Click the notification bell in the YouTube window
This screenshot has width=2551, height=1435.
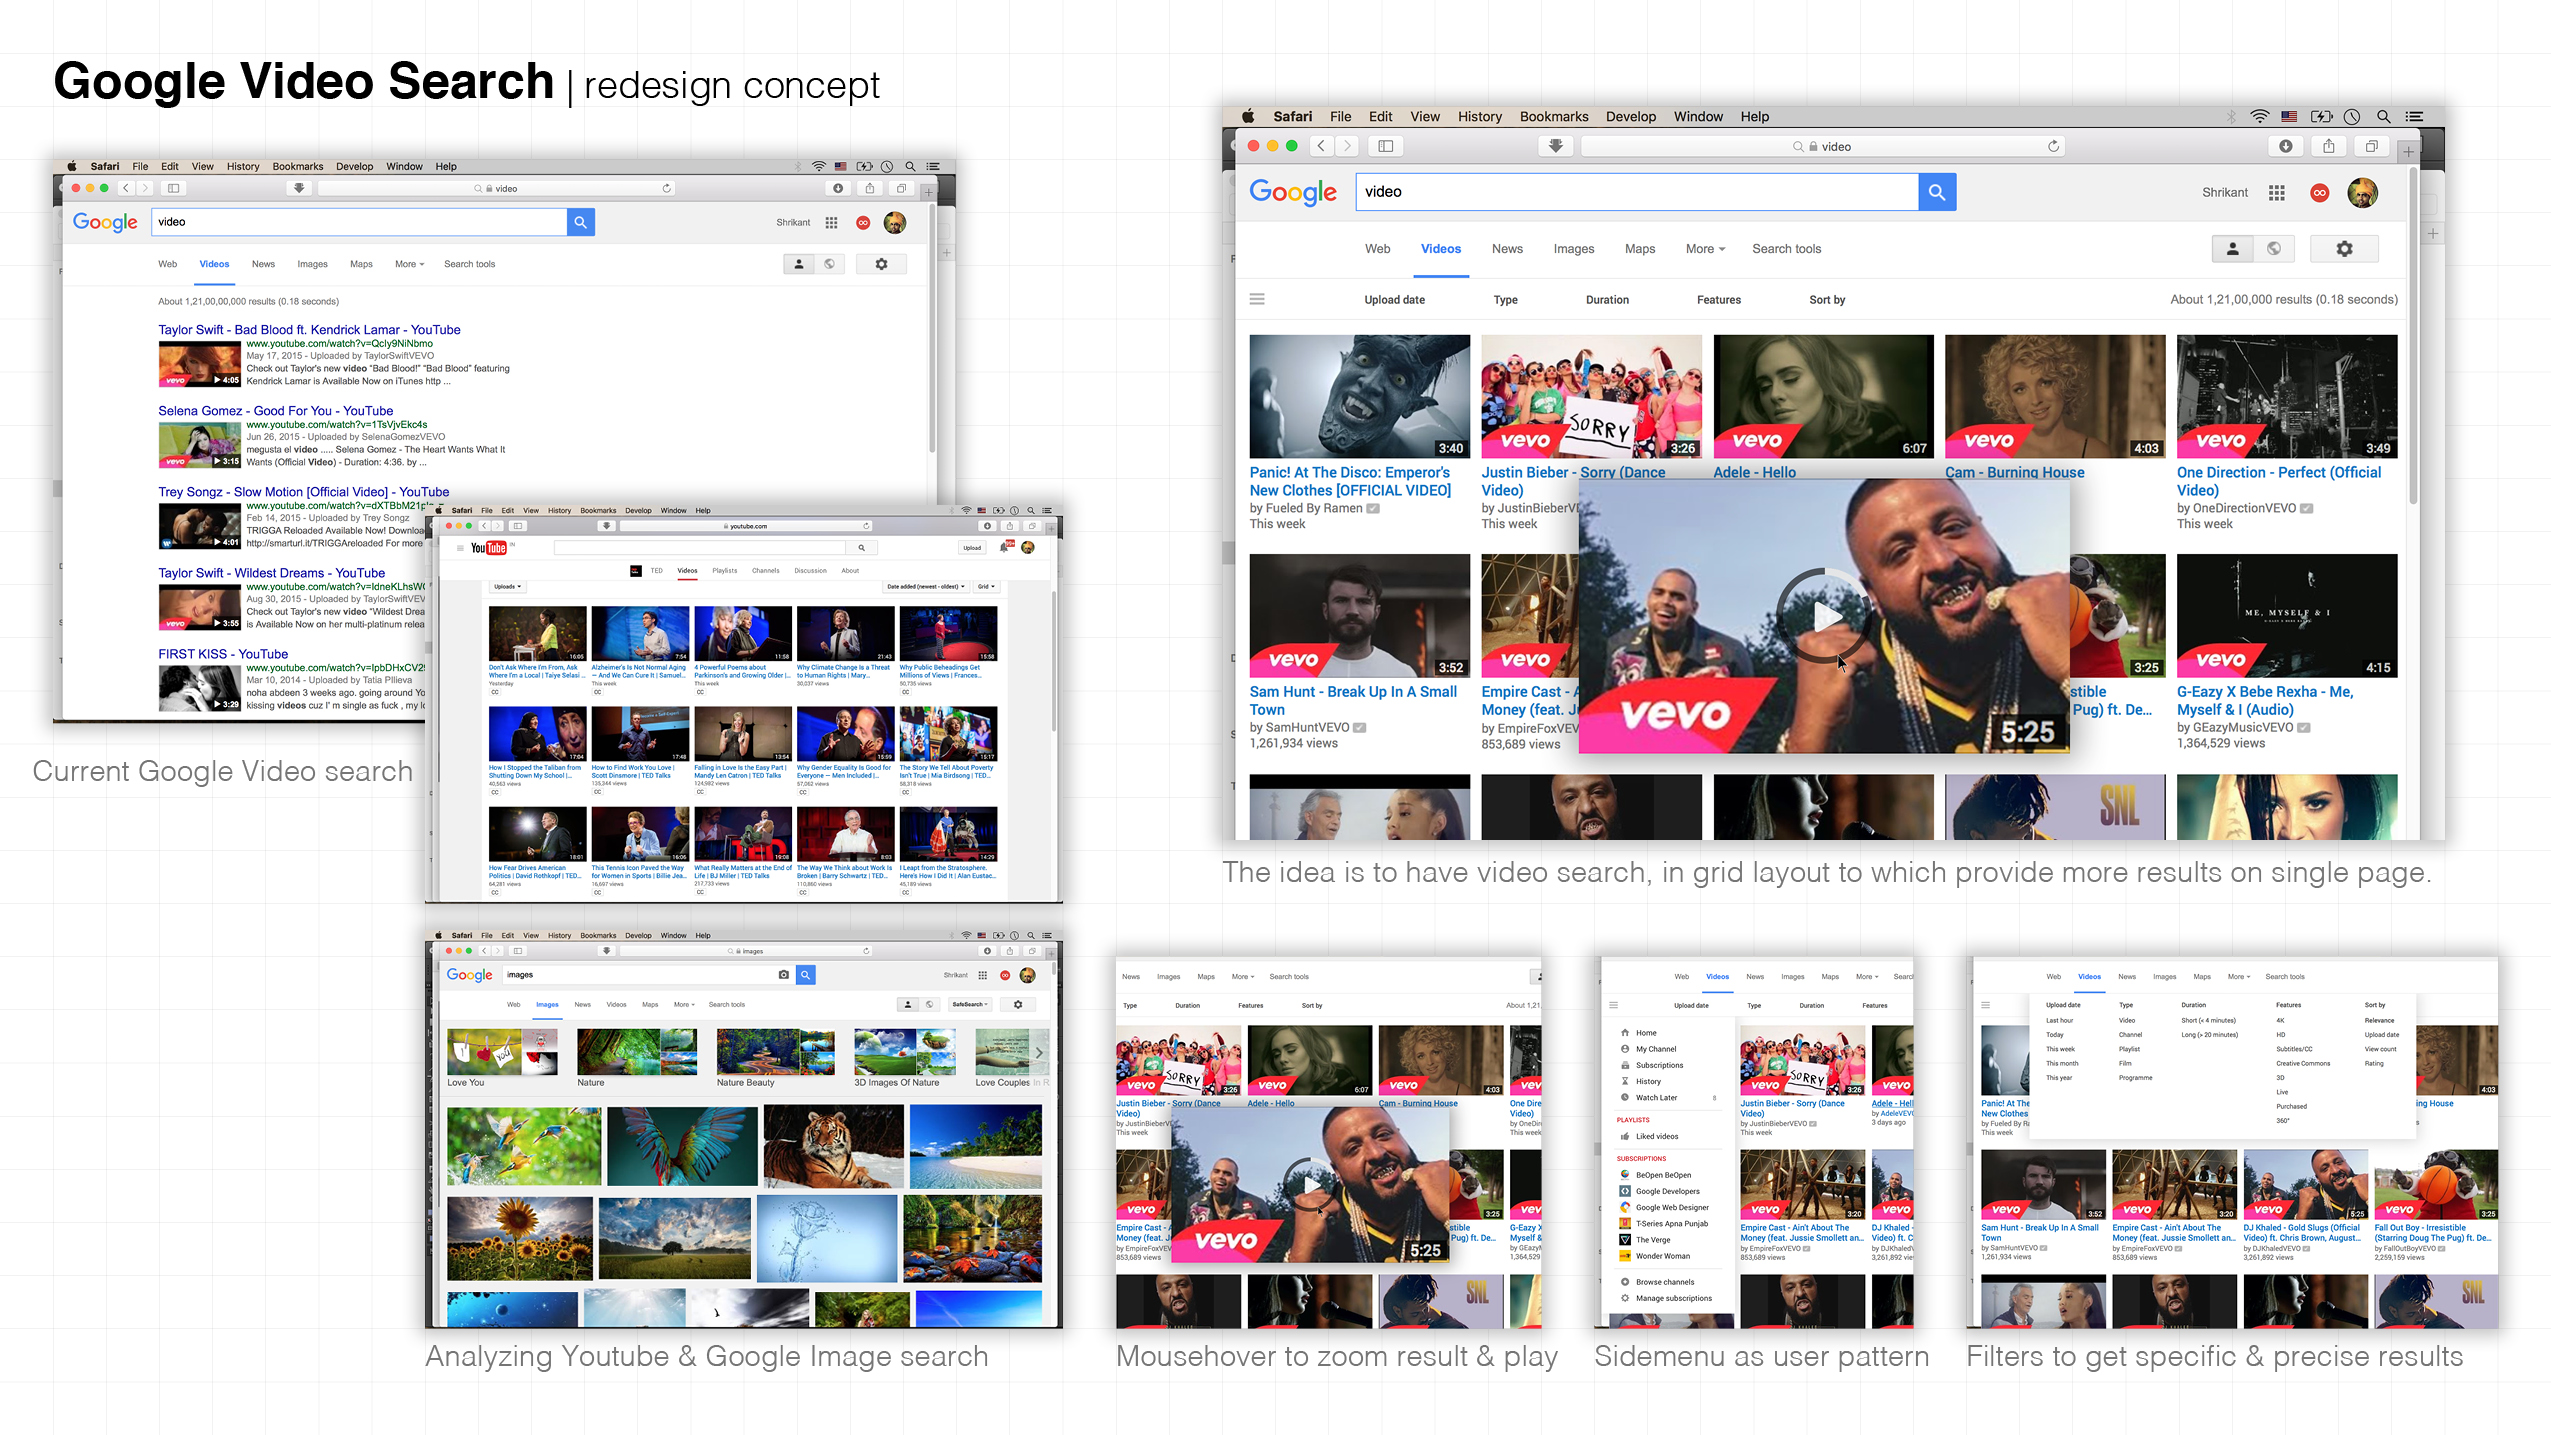click(x=1006, y=547)
